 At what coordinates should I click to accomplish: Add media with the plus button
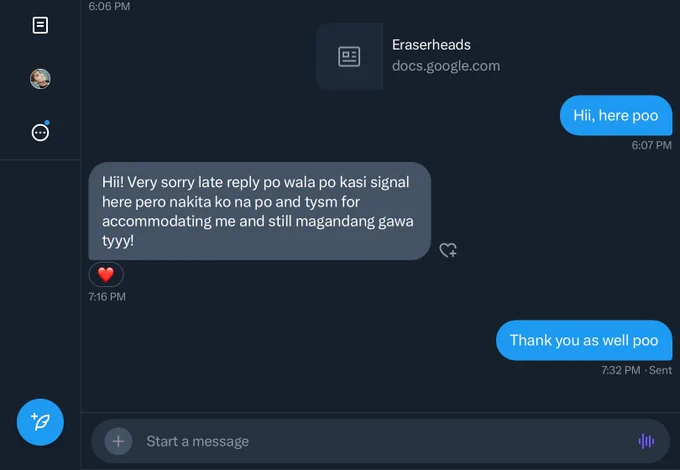click(x=118, y=441)
